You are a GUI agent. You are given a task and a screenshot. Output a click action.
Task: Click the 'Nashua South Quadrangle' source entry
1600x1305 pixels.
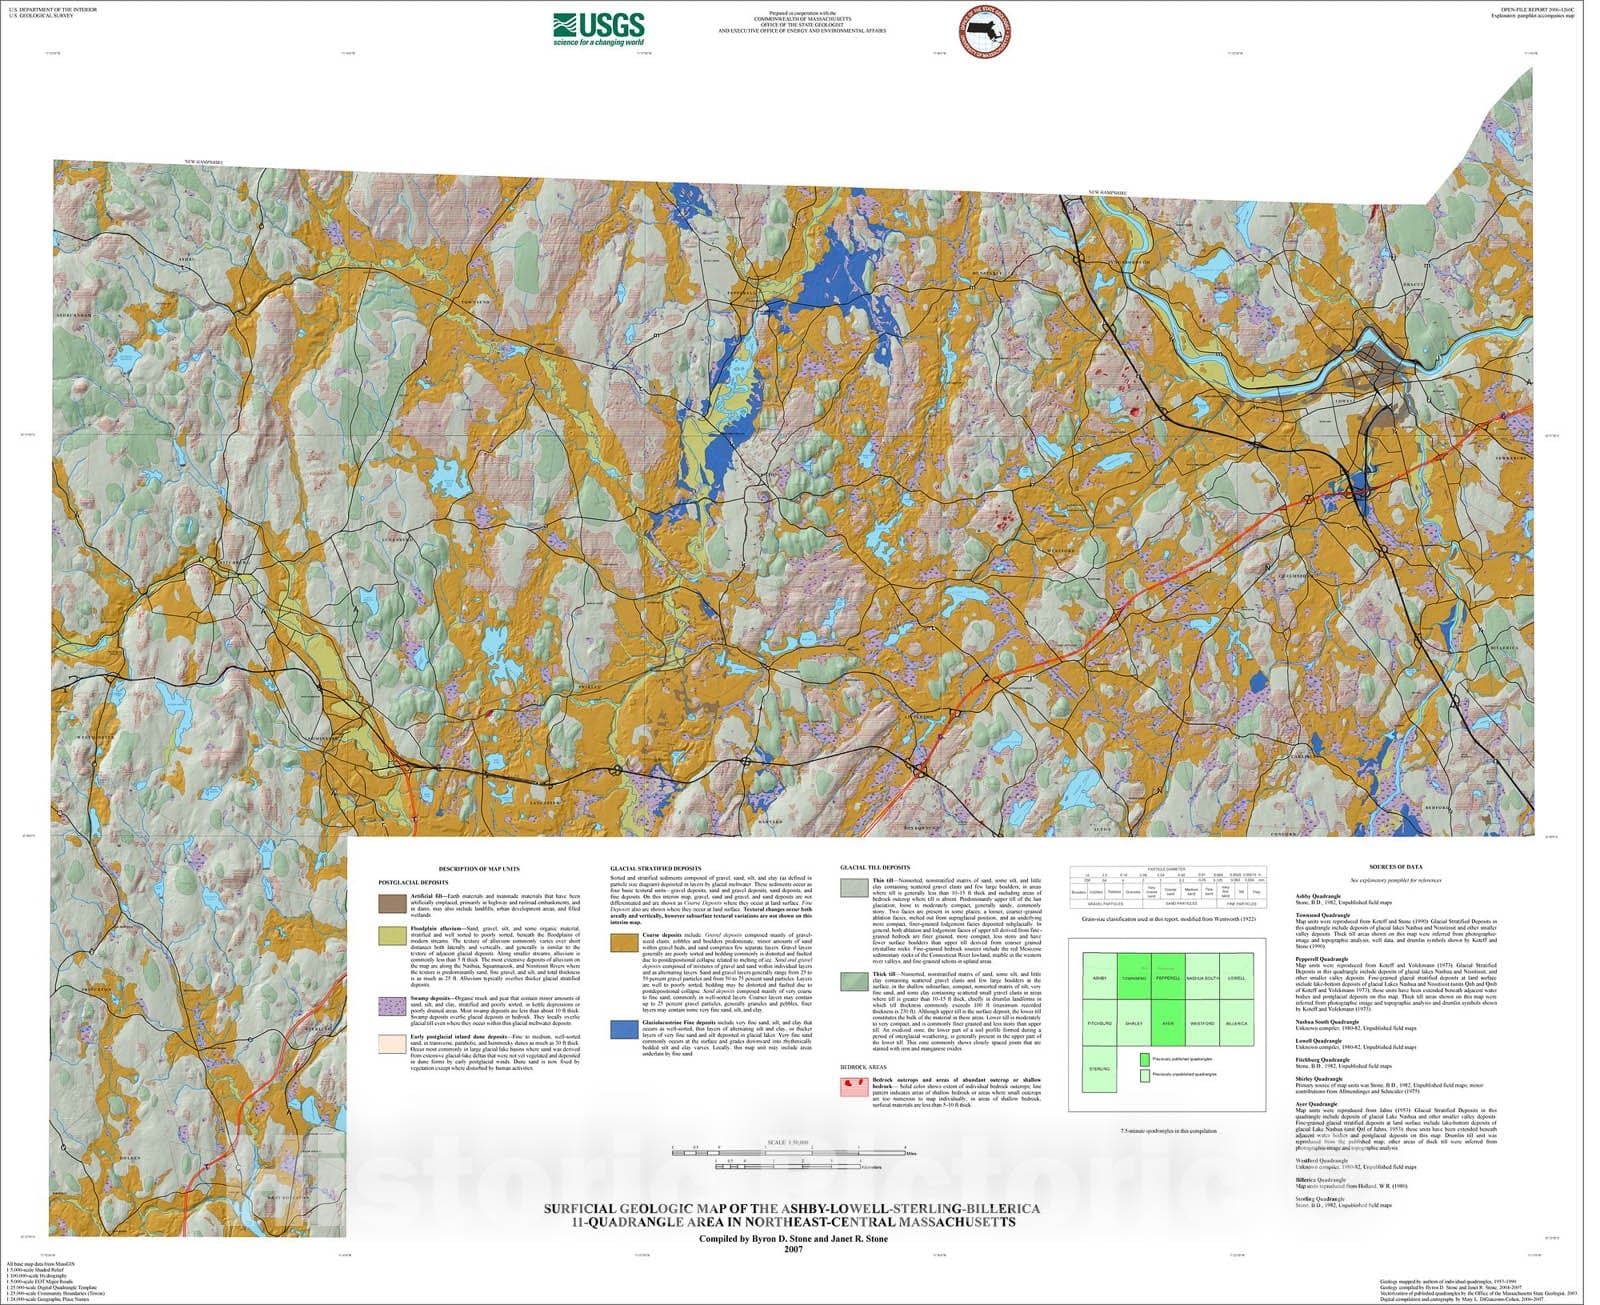click(1357, 1025)
